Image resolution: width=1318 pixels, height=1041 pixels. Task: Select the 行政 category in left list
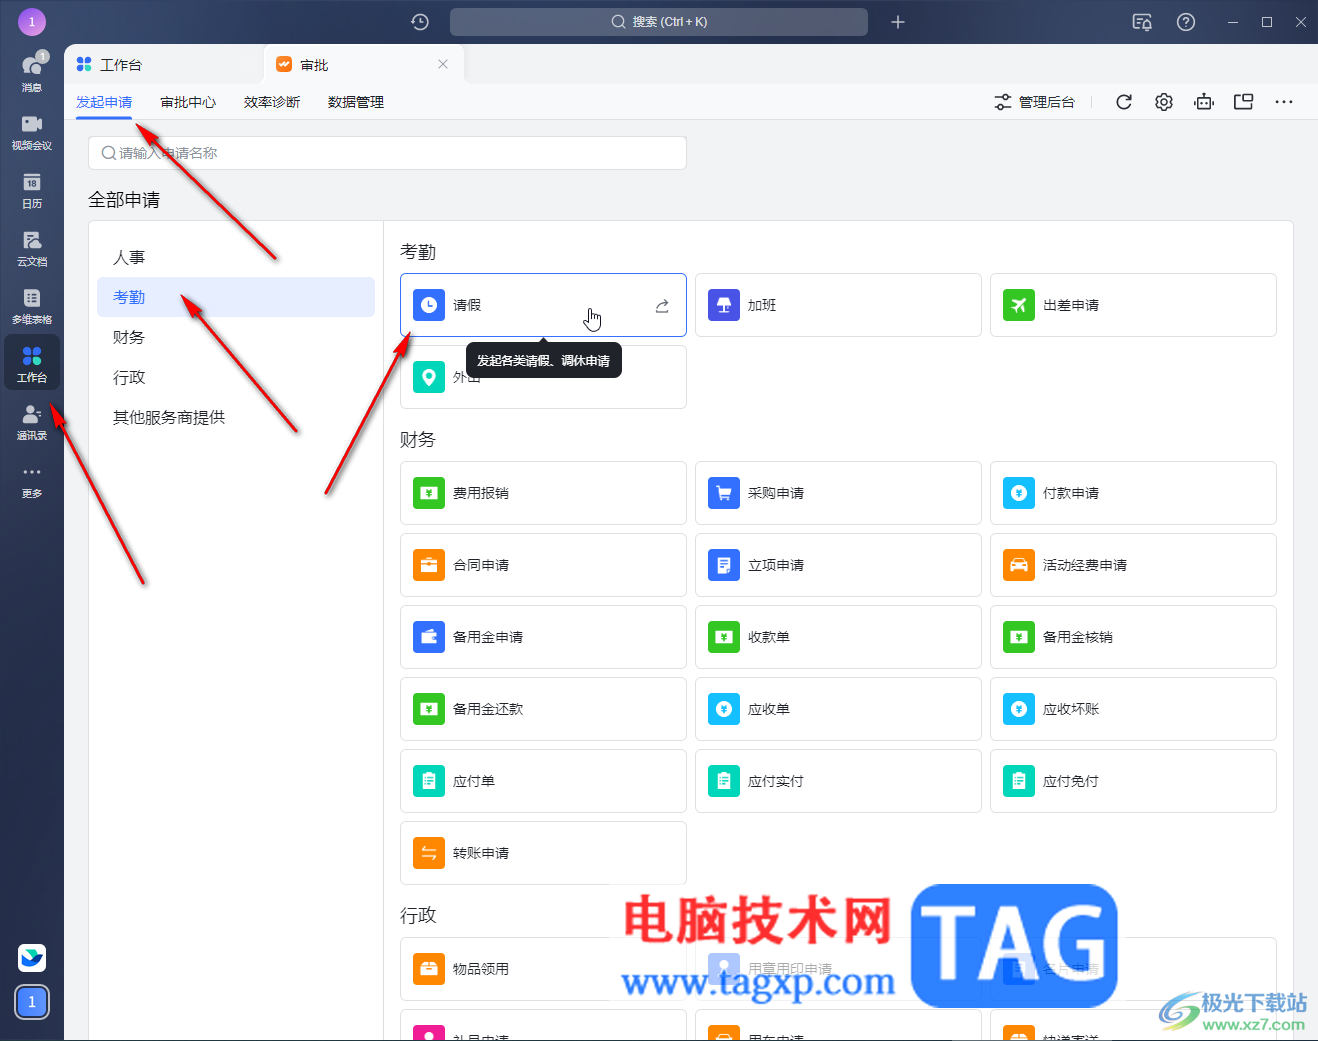[236, 377]
